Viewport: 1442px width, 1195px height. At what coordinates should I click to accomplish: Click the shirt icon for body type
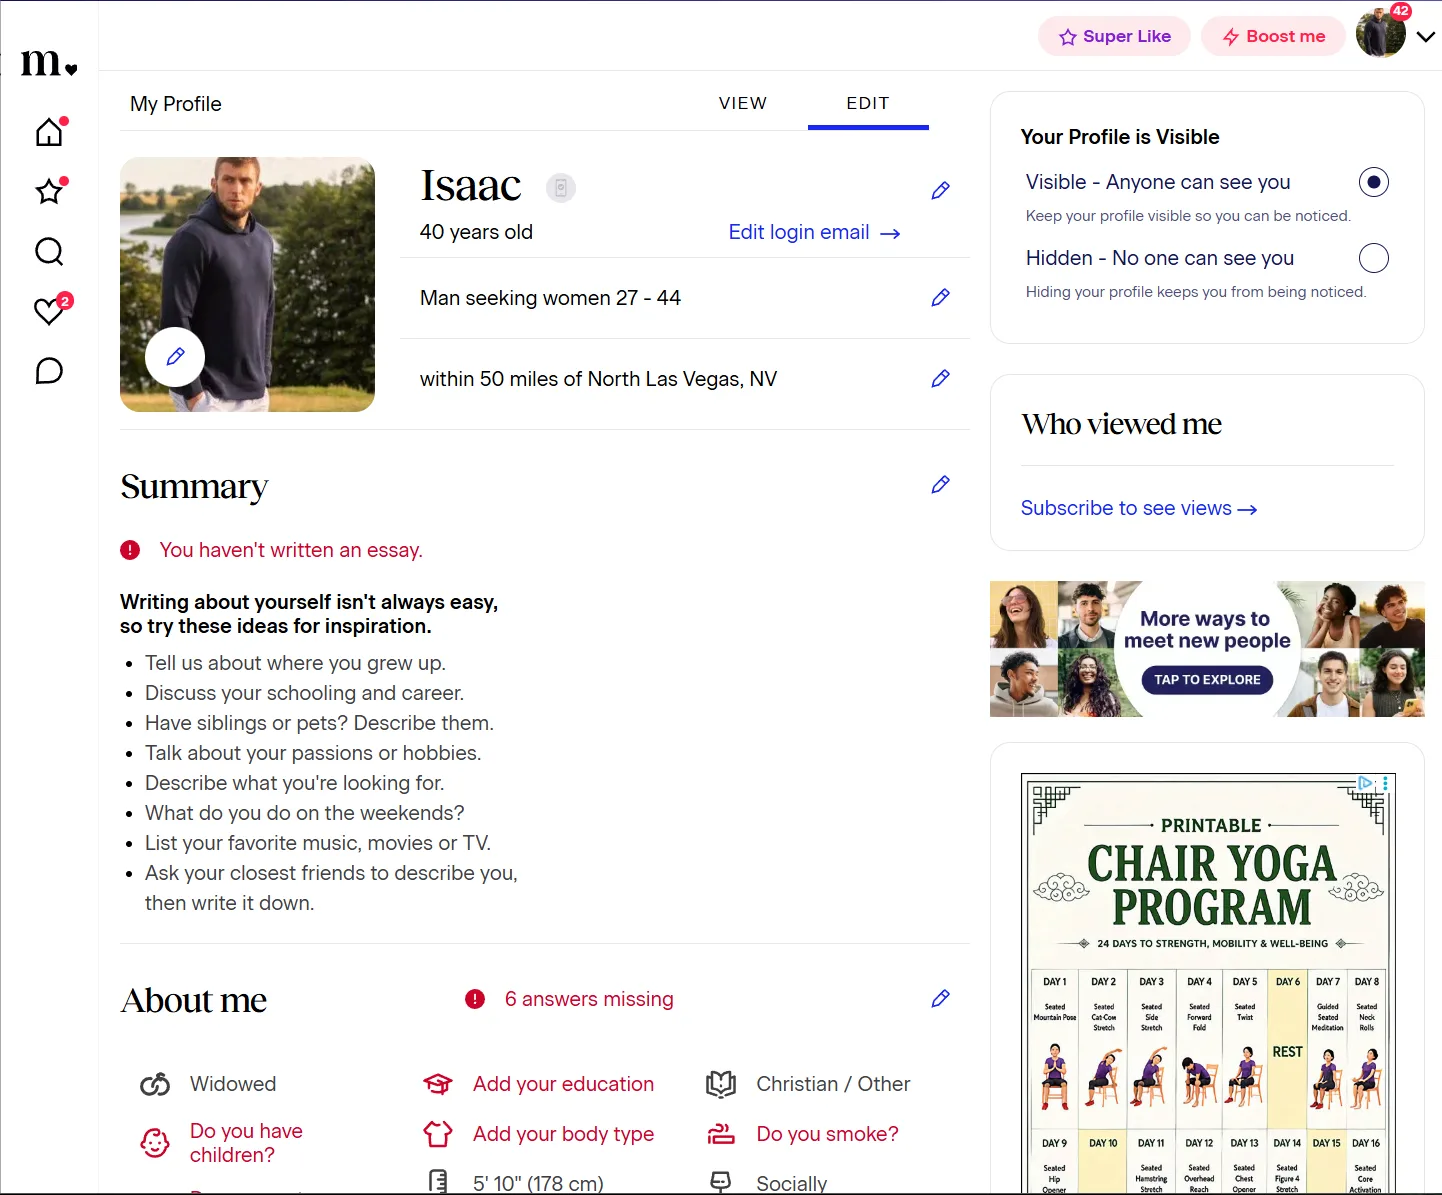pyautogui.click(x=438, y=1134)
